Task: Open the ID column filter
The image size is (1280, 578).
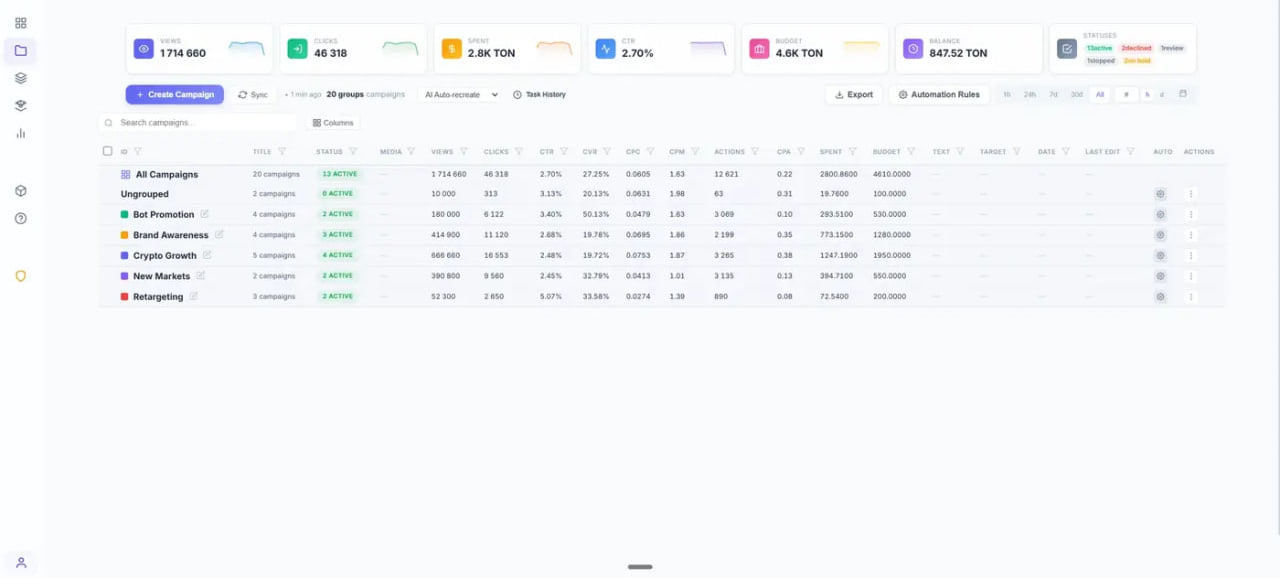Action: [x=138, y=152]
